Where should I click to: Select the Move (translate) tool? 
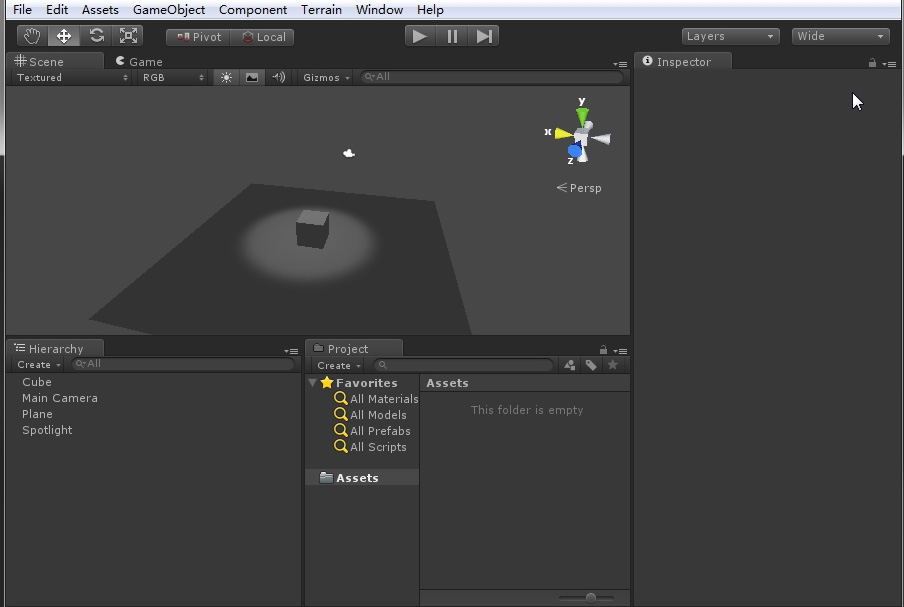[x=64, y=36]
